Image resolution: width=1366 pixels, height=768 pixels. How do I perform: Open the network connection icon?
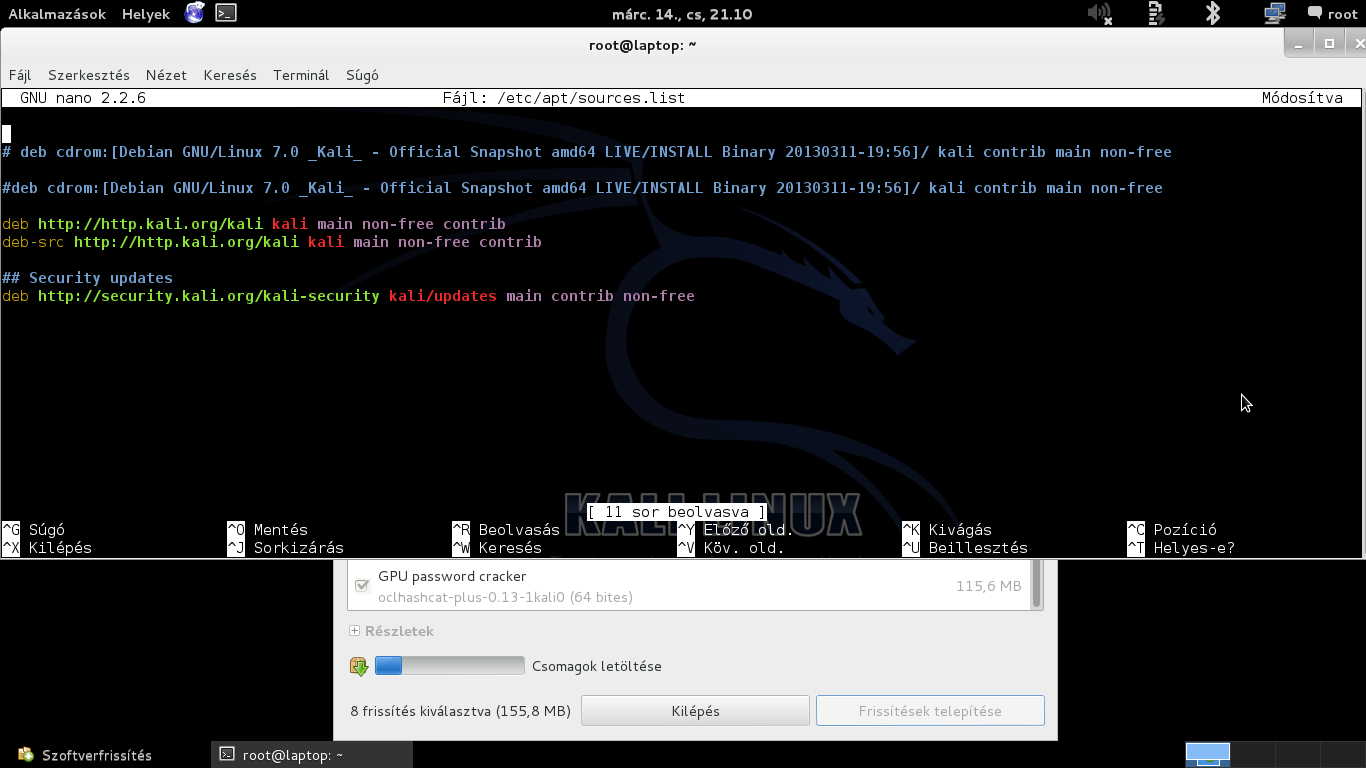click(1274, 13)
